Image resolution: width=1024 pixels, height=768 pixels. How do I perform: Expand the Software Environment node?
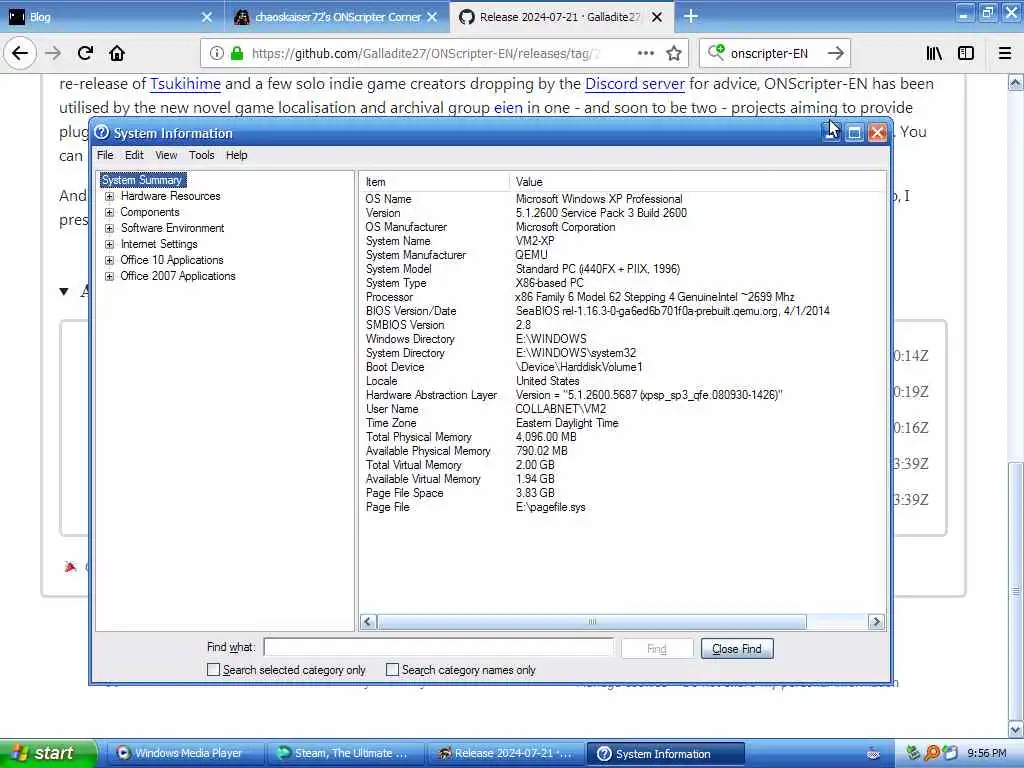[110, 228]
